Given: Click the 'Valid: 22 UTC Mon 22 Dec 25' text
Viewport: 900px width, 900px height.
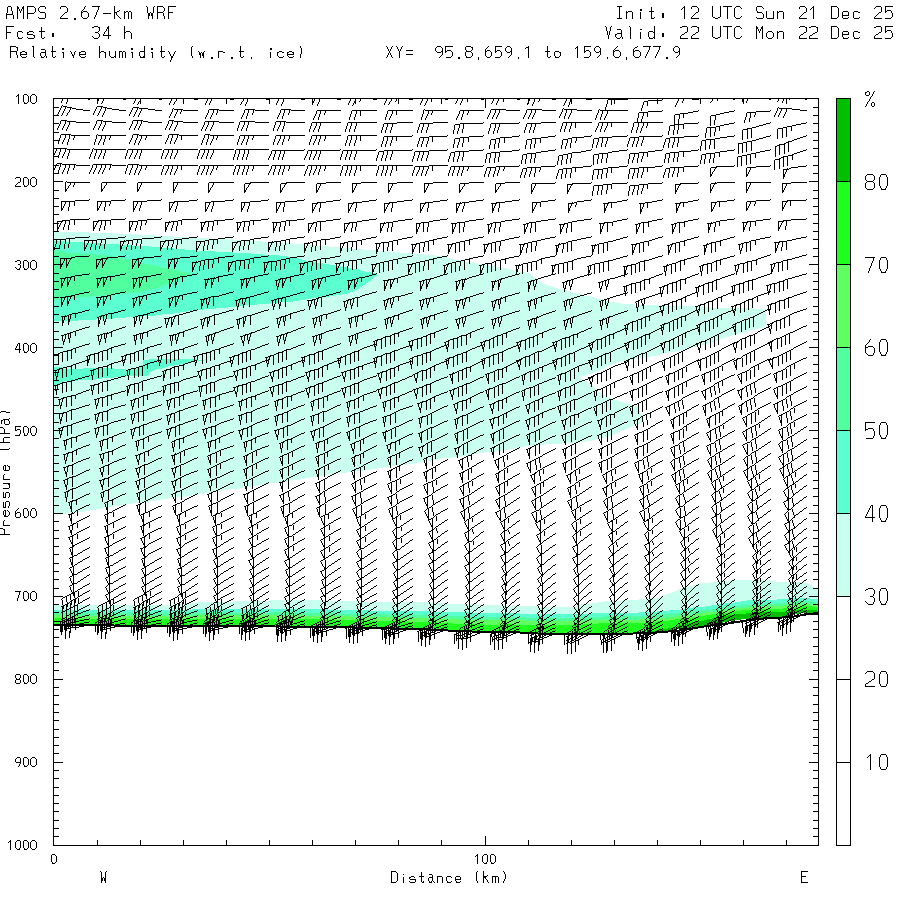Looking at the screenshot, I should click(x=748, y=33).
